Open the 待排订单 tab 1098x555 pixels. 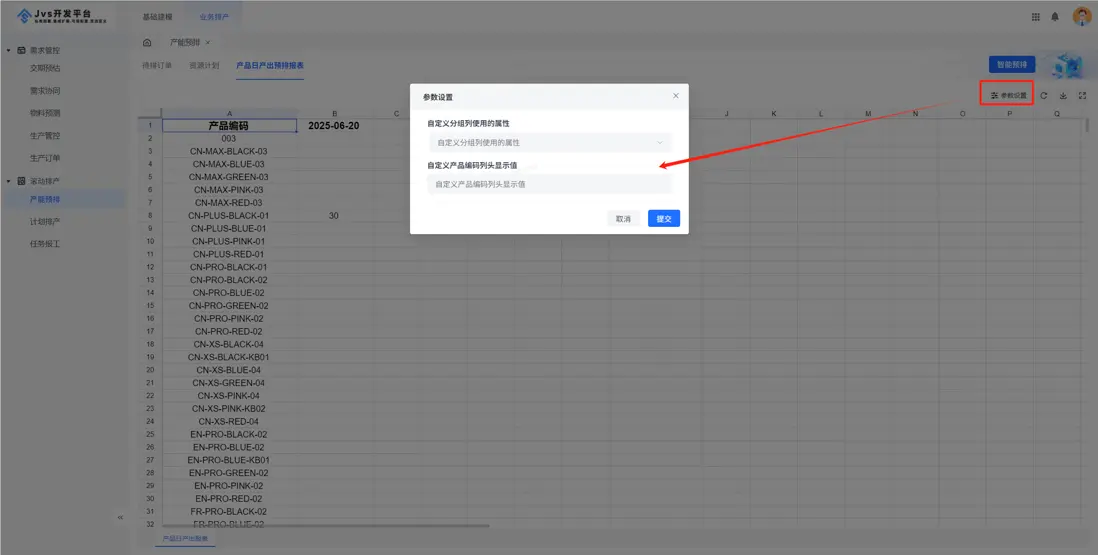[157, 66]
